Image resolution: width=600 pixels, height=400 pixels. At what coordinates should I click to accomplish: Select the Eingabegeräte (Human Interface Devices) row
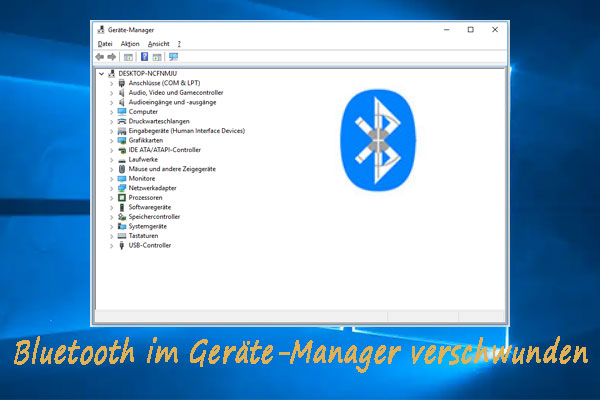pos(187,131)
